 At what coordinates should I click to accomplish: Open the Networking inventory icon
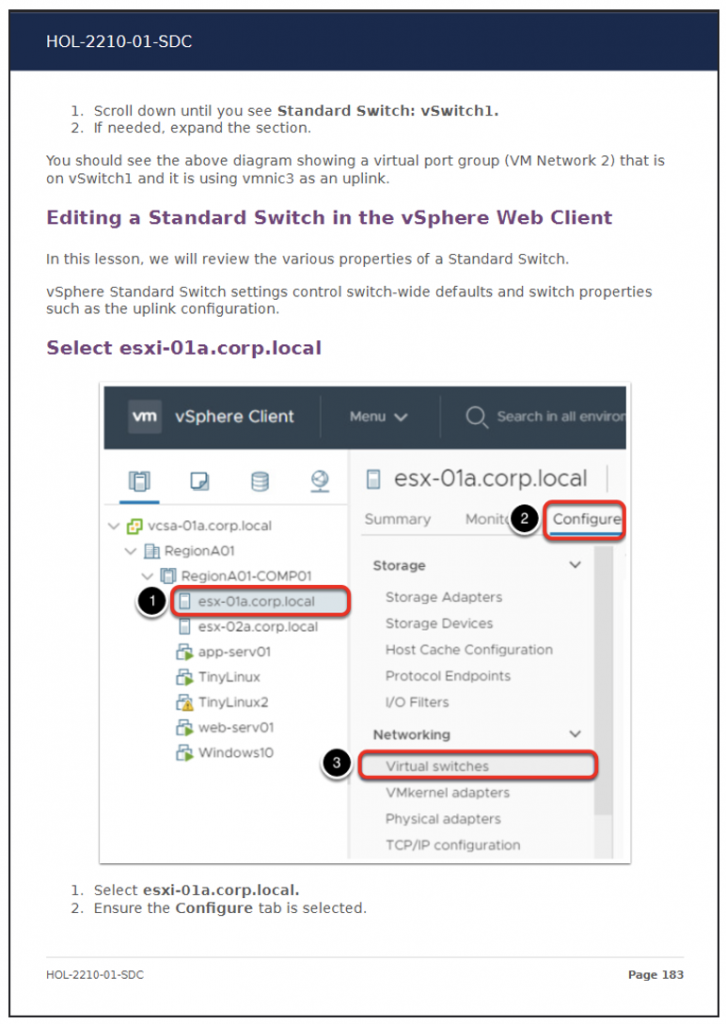pos(320,481)
